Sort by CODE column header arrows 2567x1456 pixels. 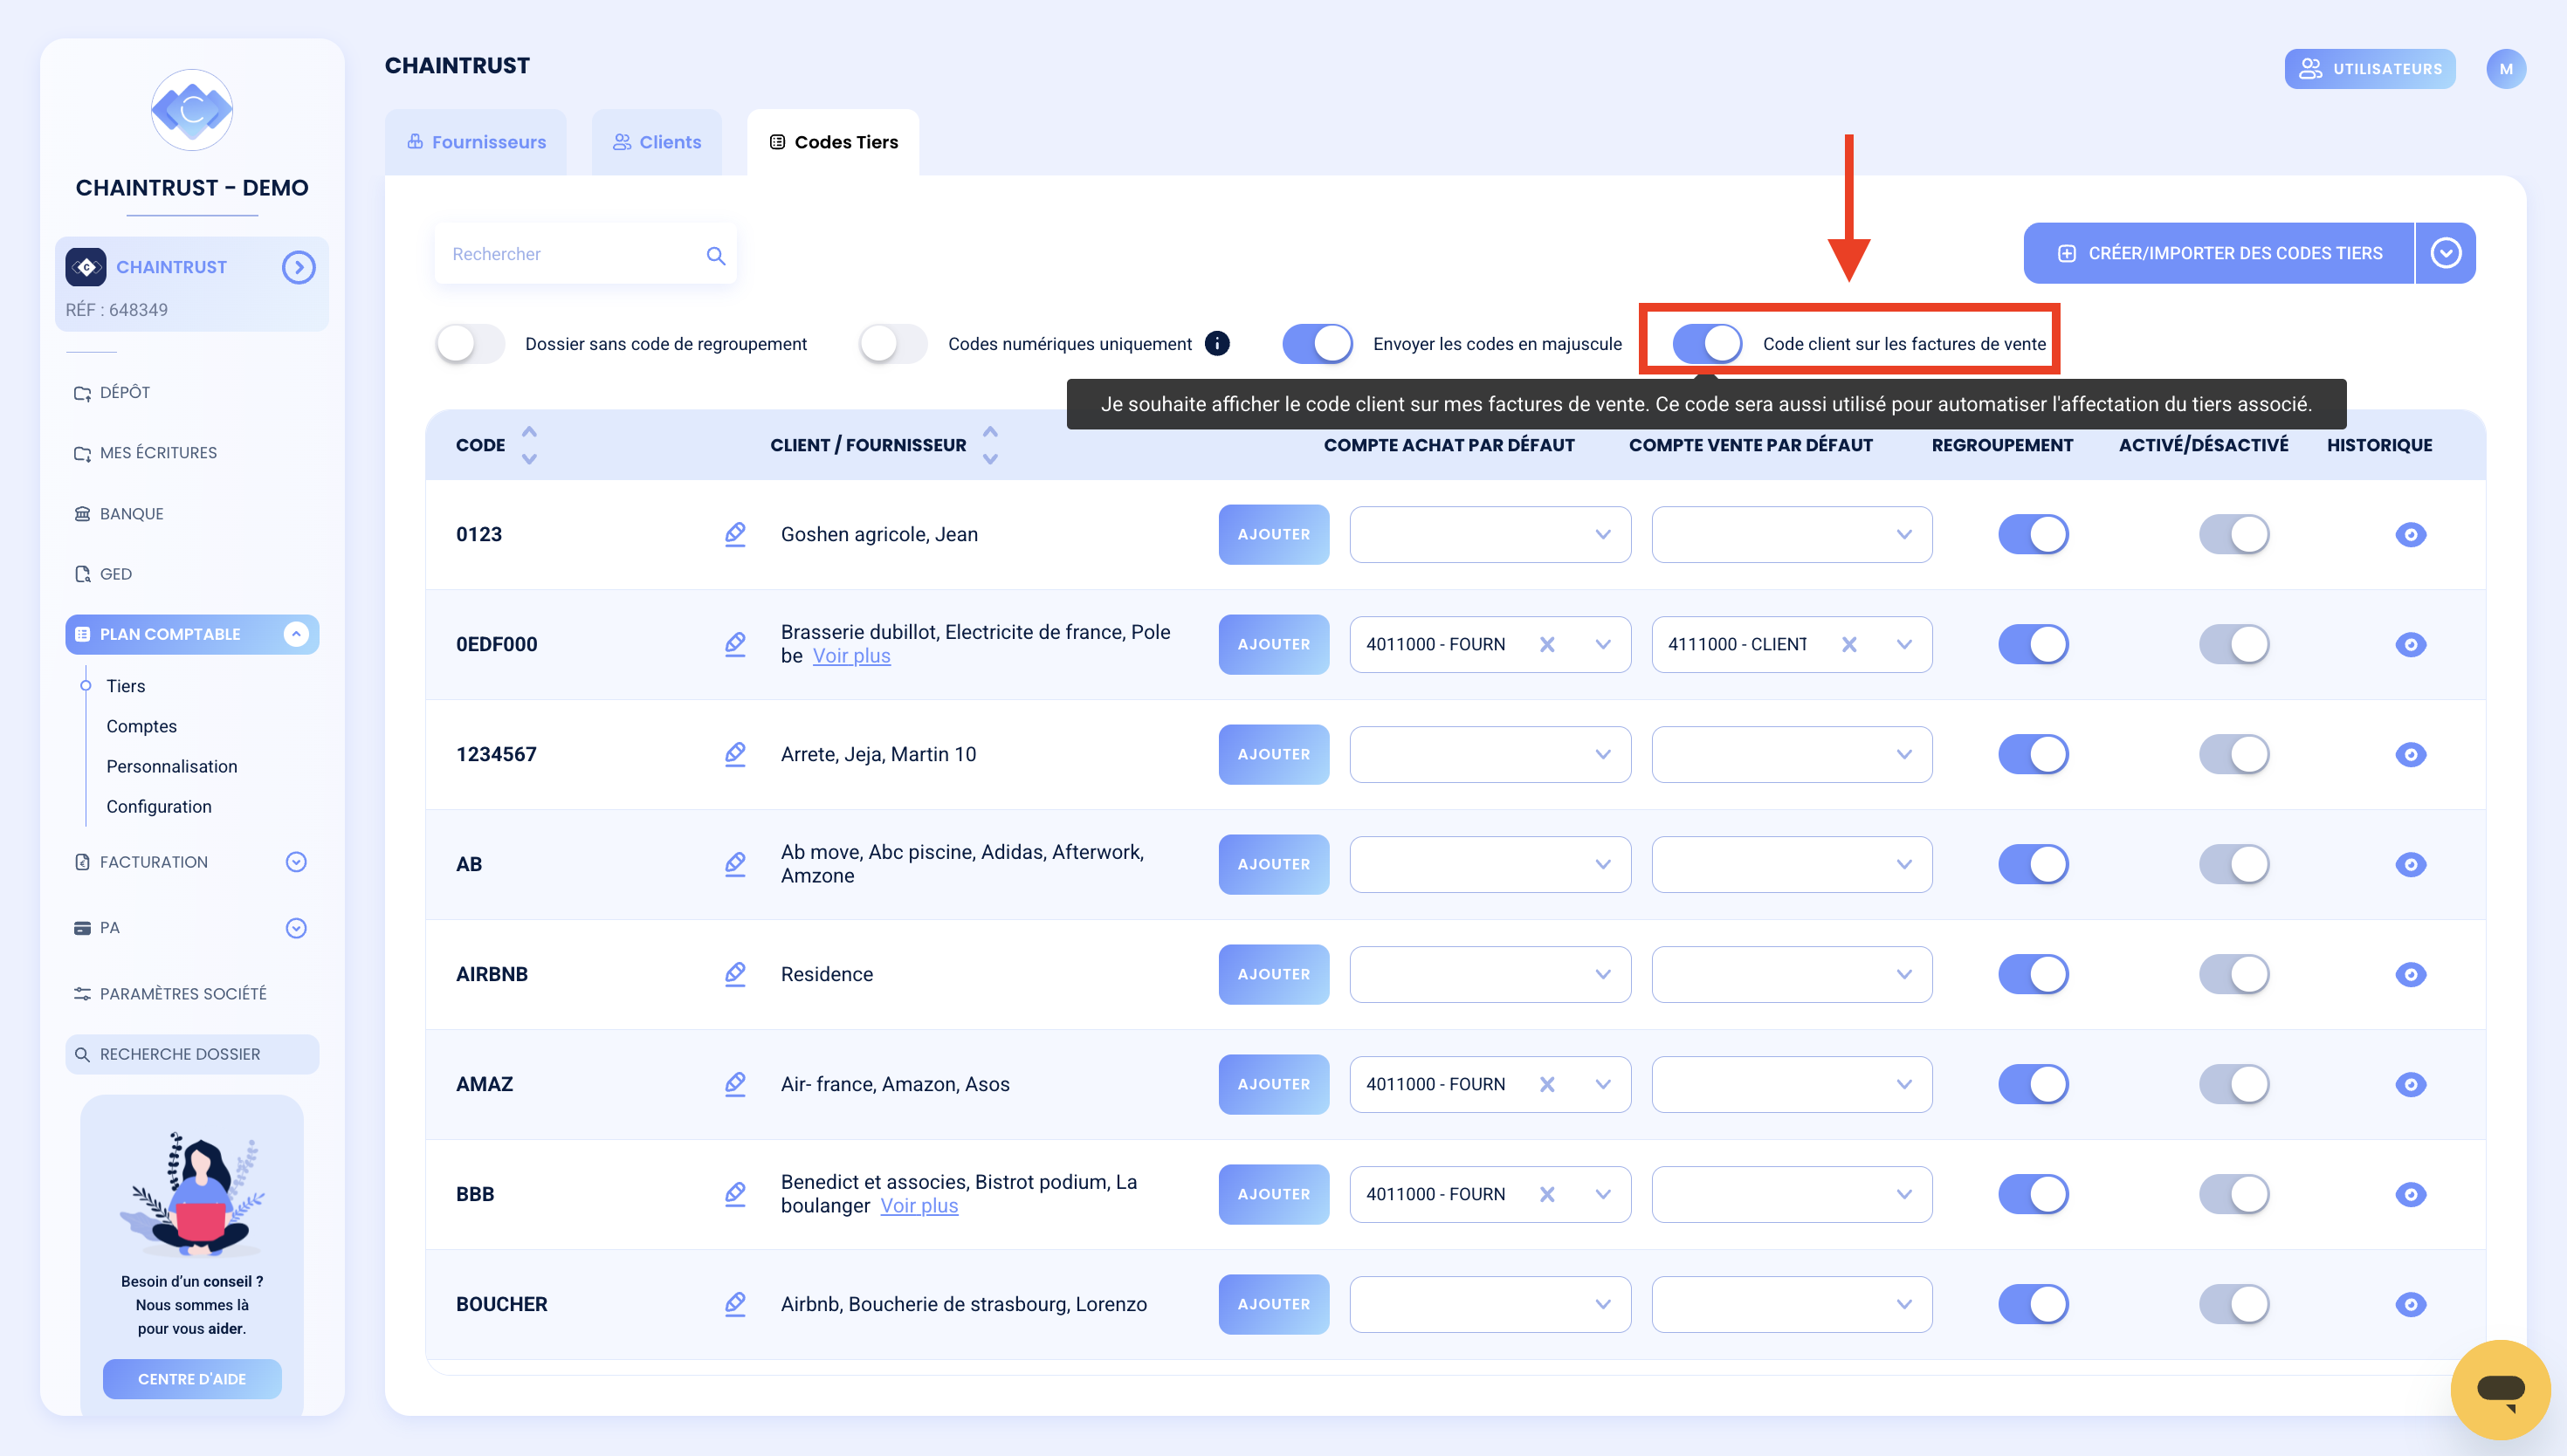pos(529,445)
